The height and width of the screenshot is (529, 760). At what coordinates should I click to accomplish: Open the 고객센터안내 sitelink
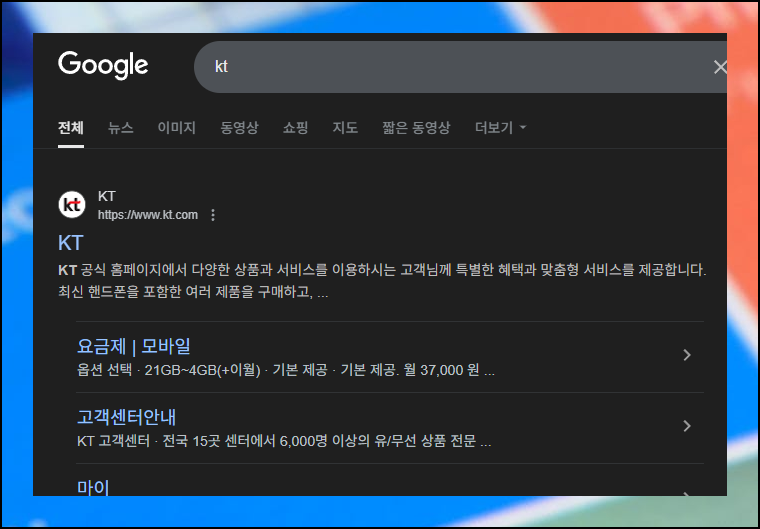pos(127,417)
